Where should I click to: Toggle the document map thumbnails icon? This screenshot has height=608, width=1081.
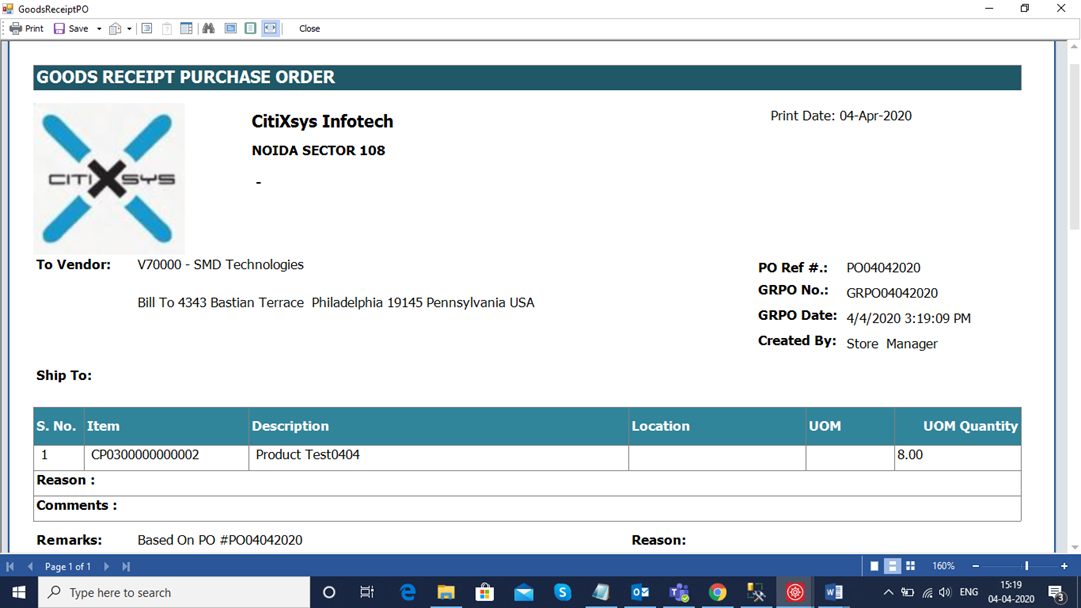tap(186, 28)
